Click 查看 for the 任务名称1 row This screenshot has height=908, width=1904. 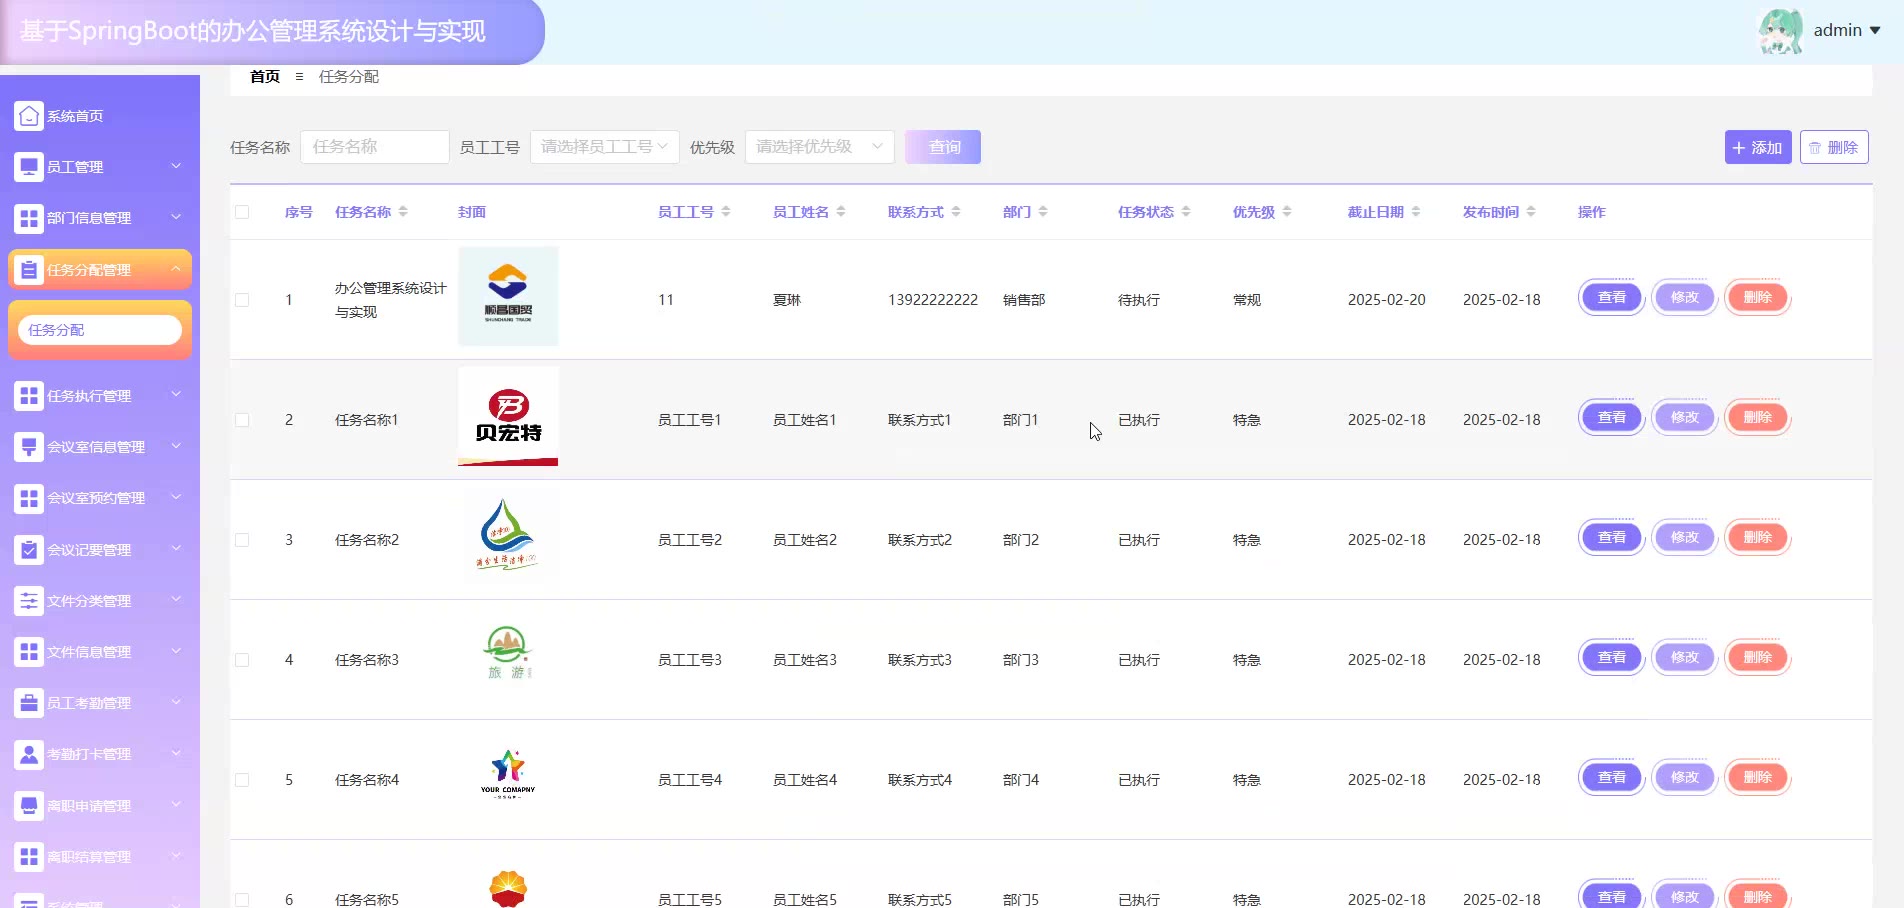coord(1611,418)
